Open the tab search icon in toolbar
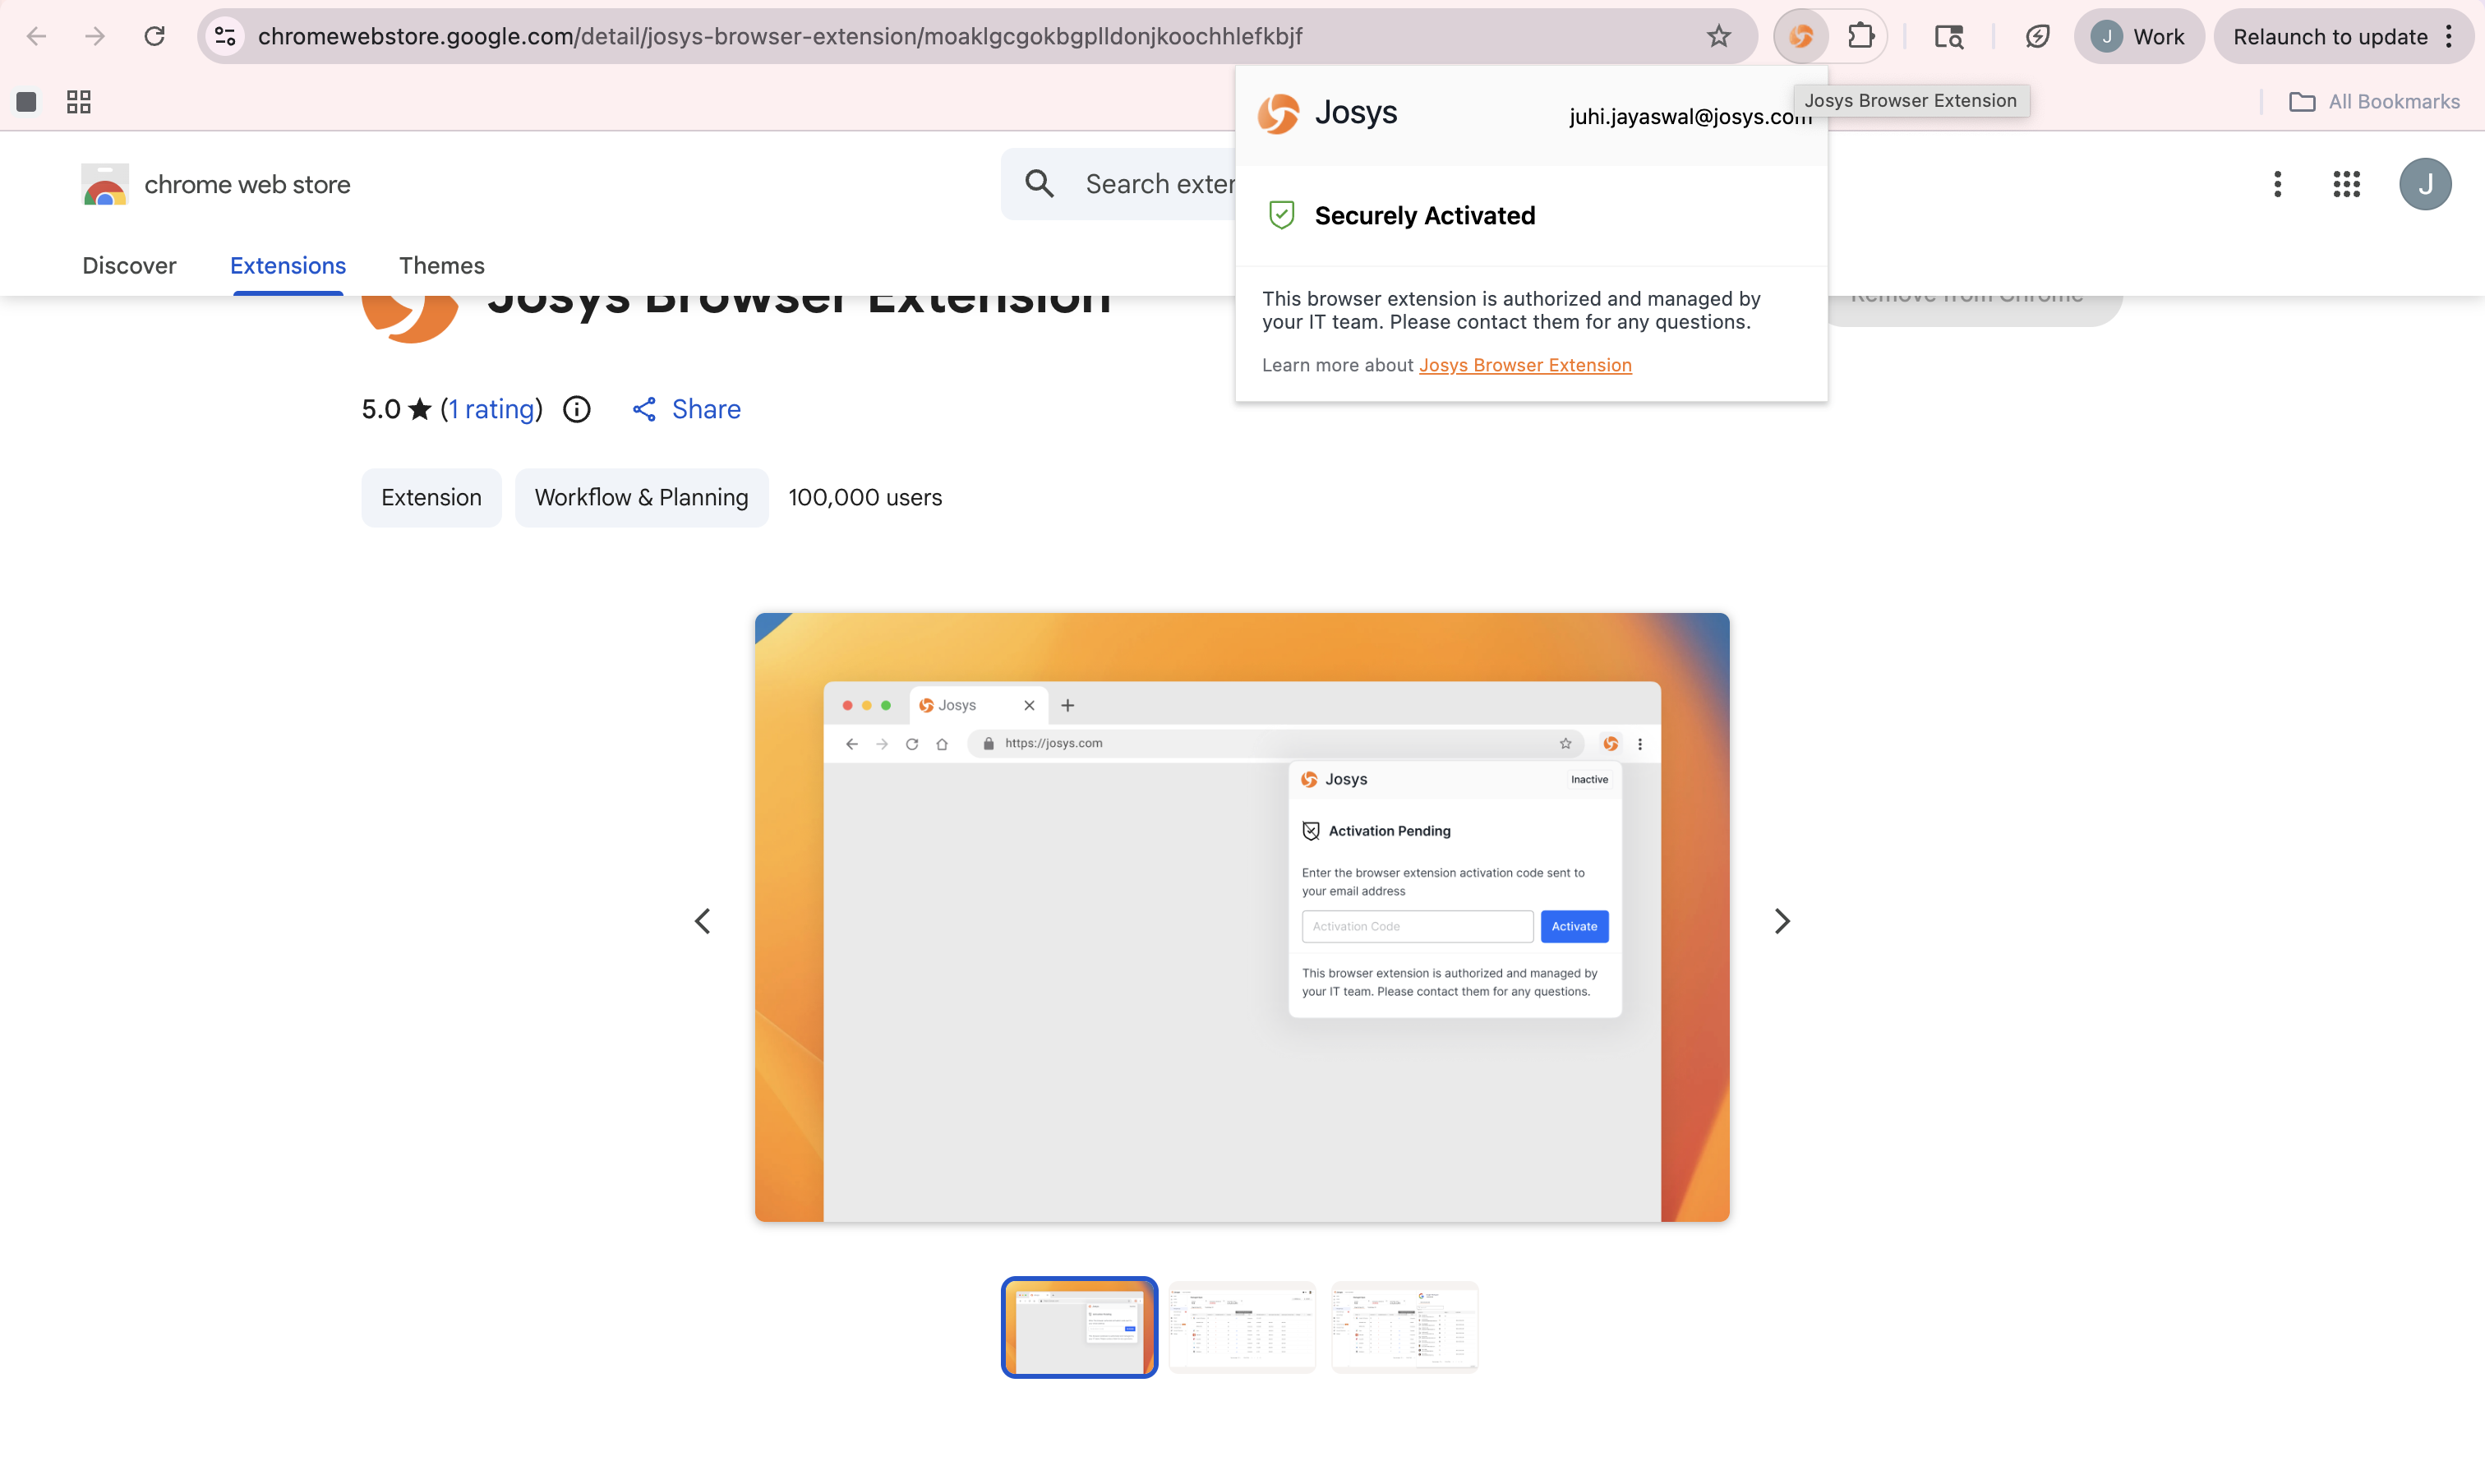Viewport: 2485px width, 1484px height. (1948, 37)
